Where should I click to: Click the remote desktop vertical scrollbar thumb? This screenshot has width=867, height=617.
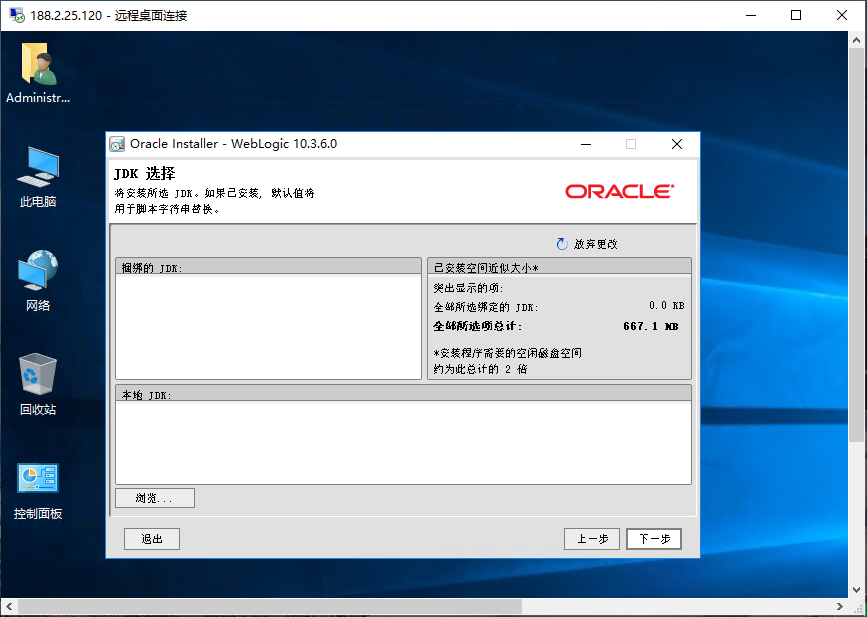(x=856, y=246)
